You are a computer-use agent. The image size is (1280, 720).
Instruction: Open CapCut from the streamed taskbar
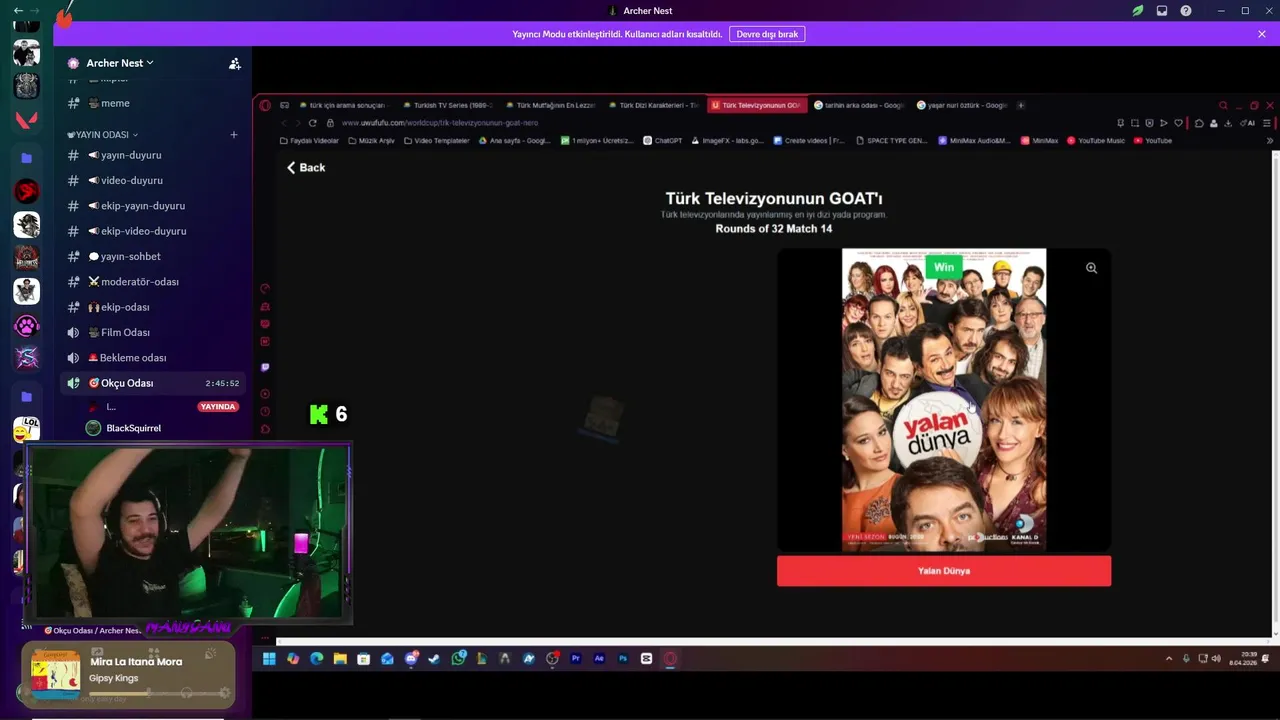coord(646,659)
